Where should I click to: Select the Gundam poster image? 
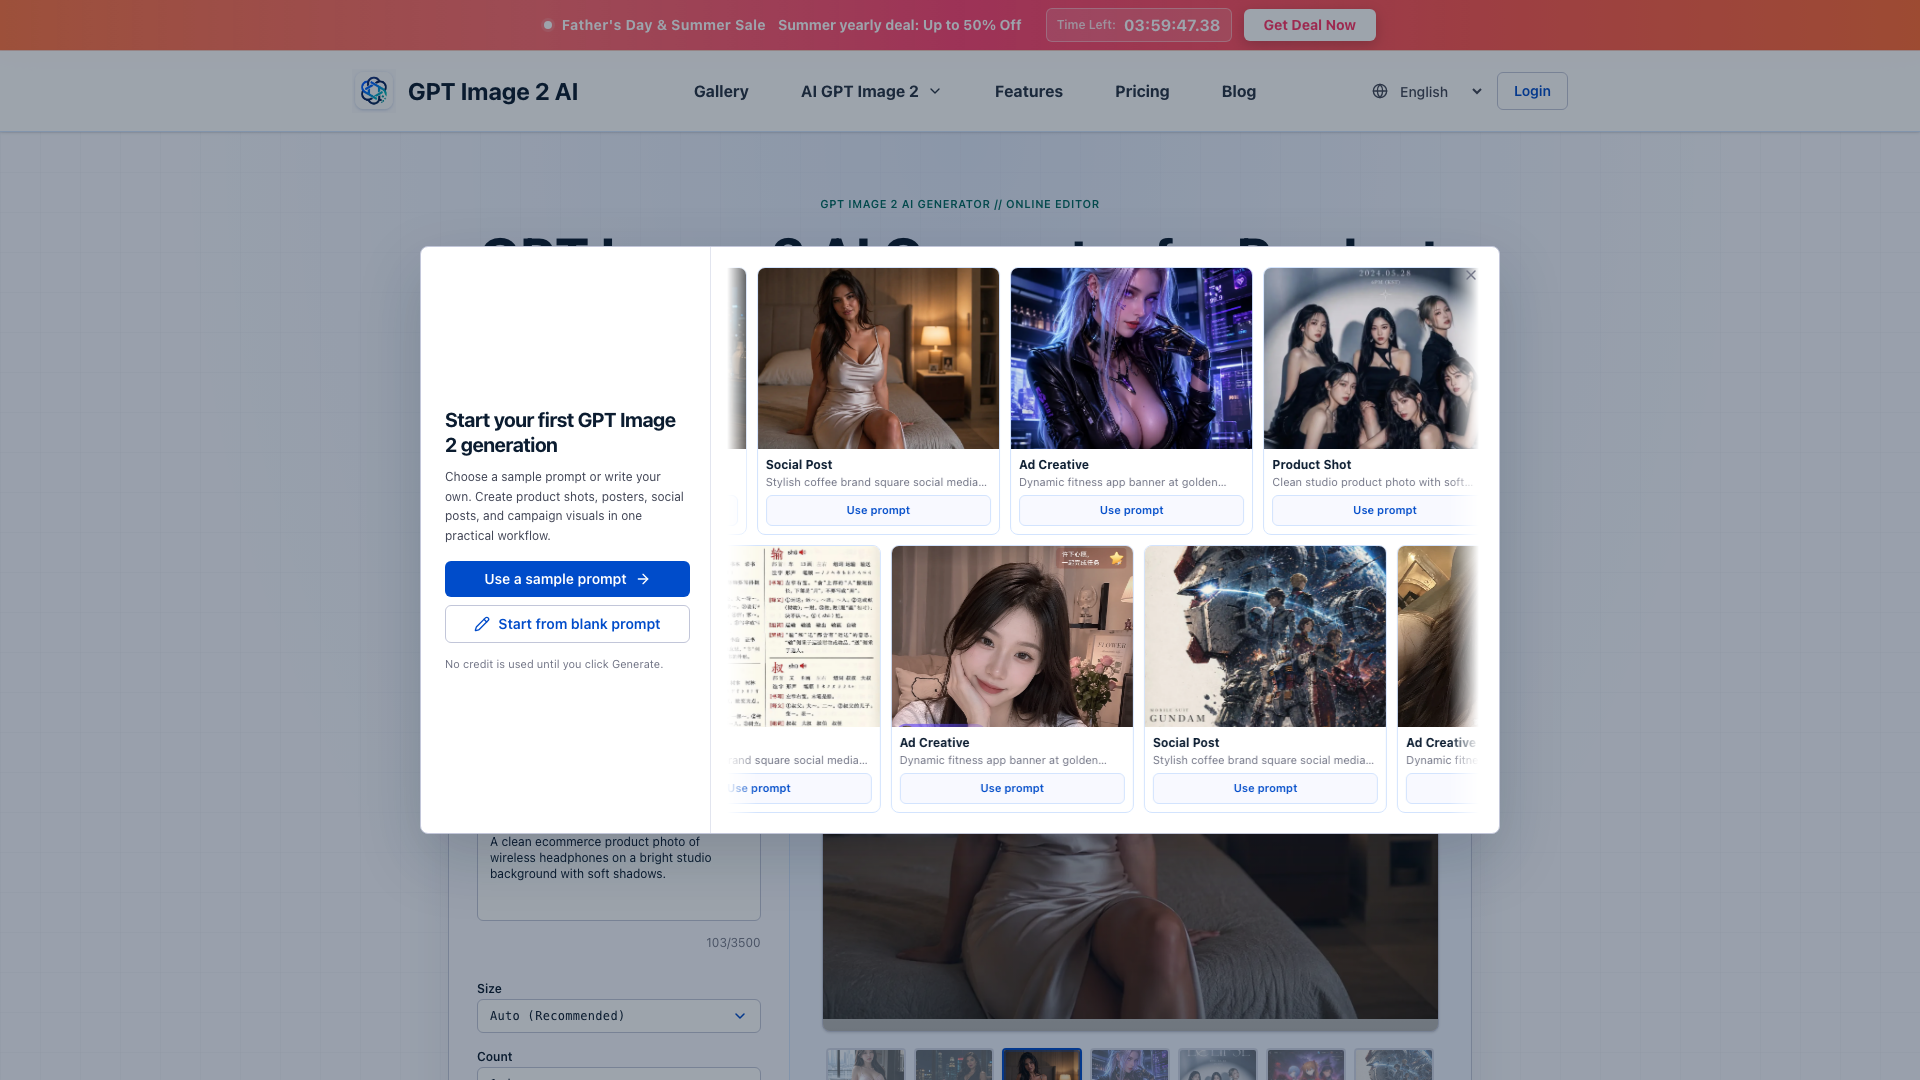(1265, 636)
